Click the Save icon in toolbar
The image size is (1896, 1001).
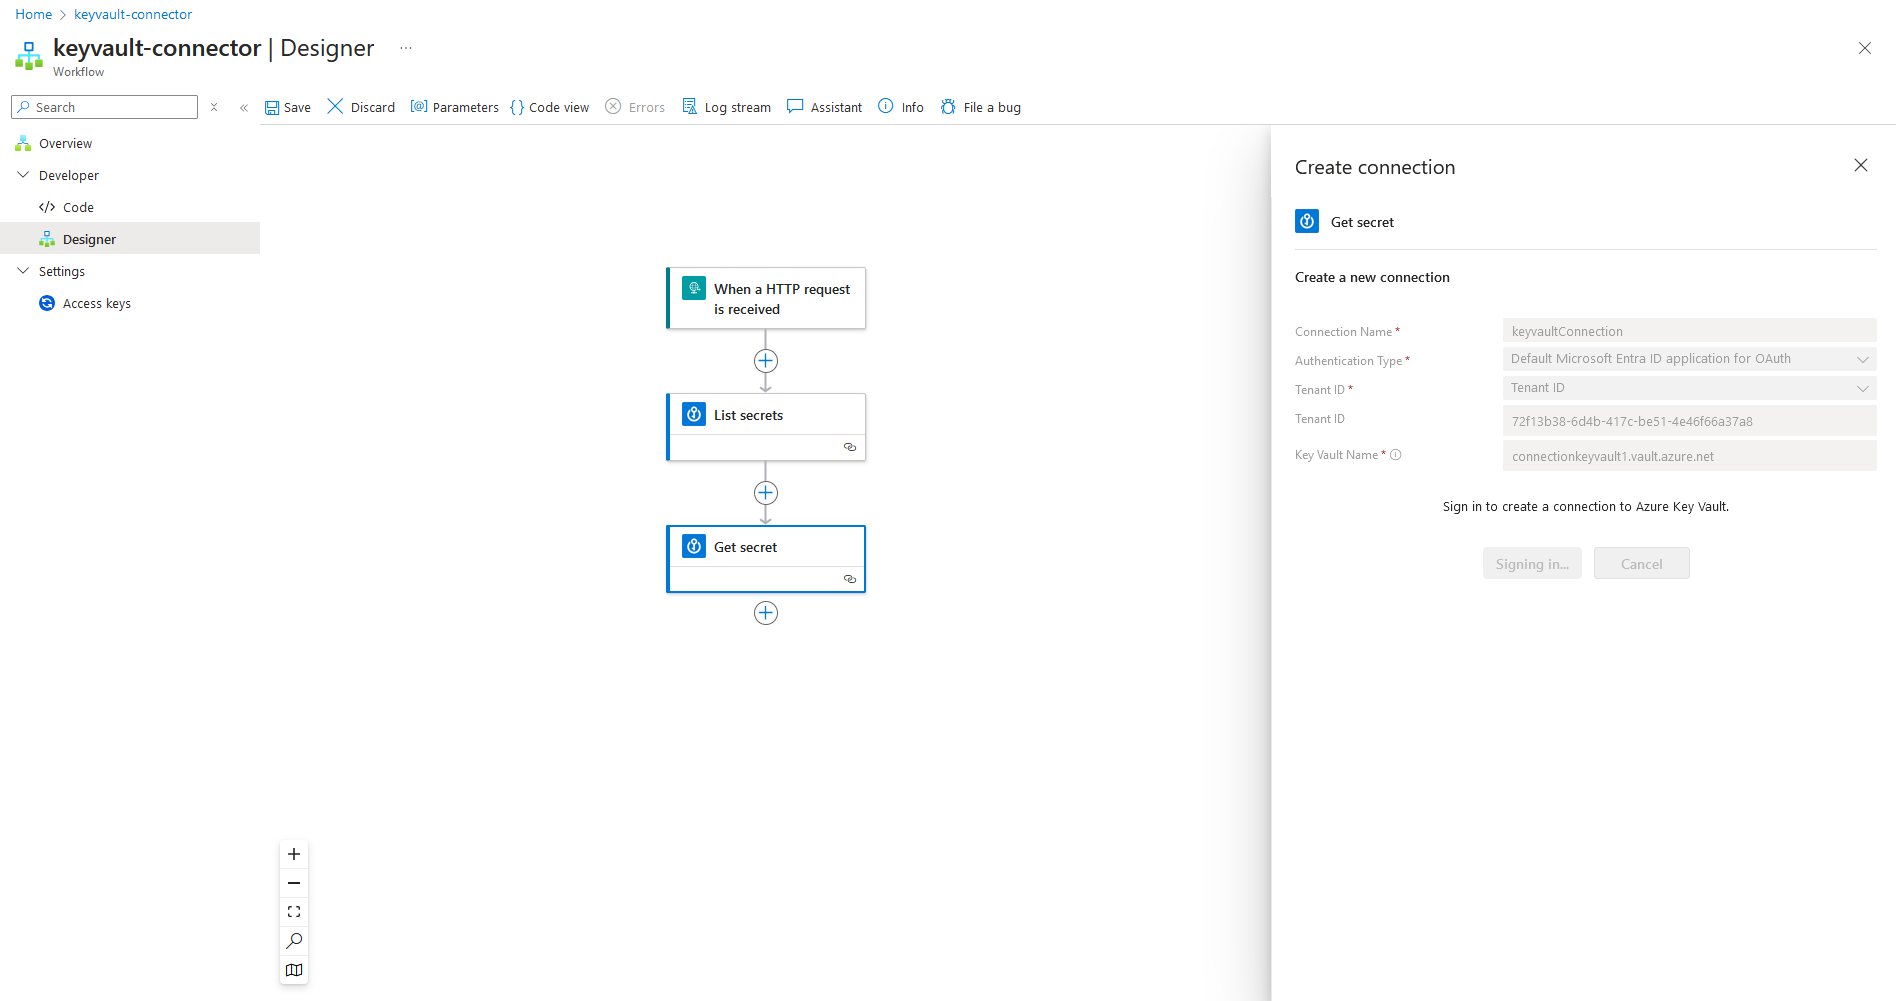click(272, 108)
